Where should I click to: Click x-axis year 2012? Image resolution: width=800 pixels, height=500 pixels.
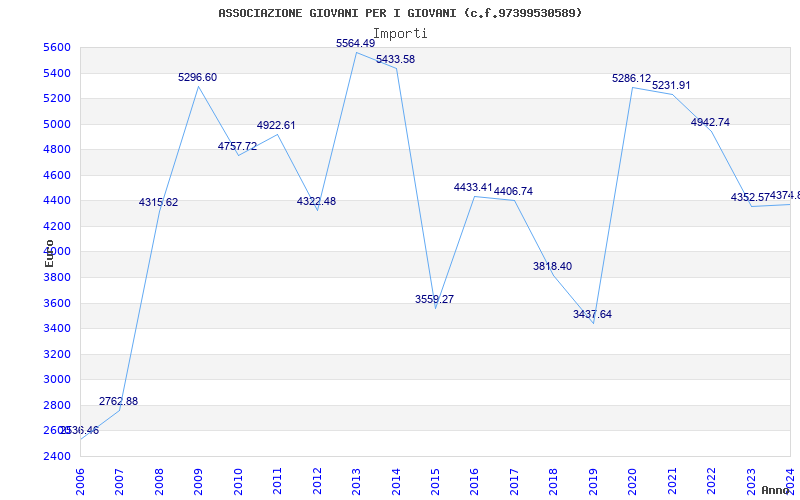pos(317,482)
